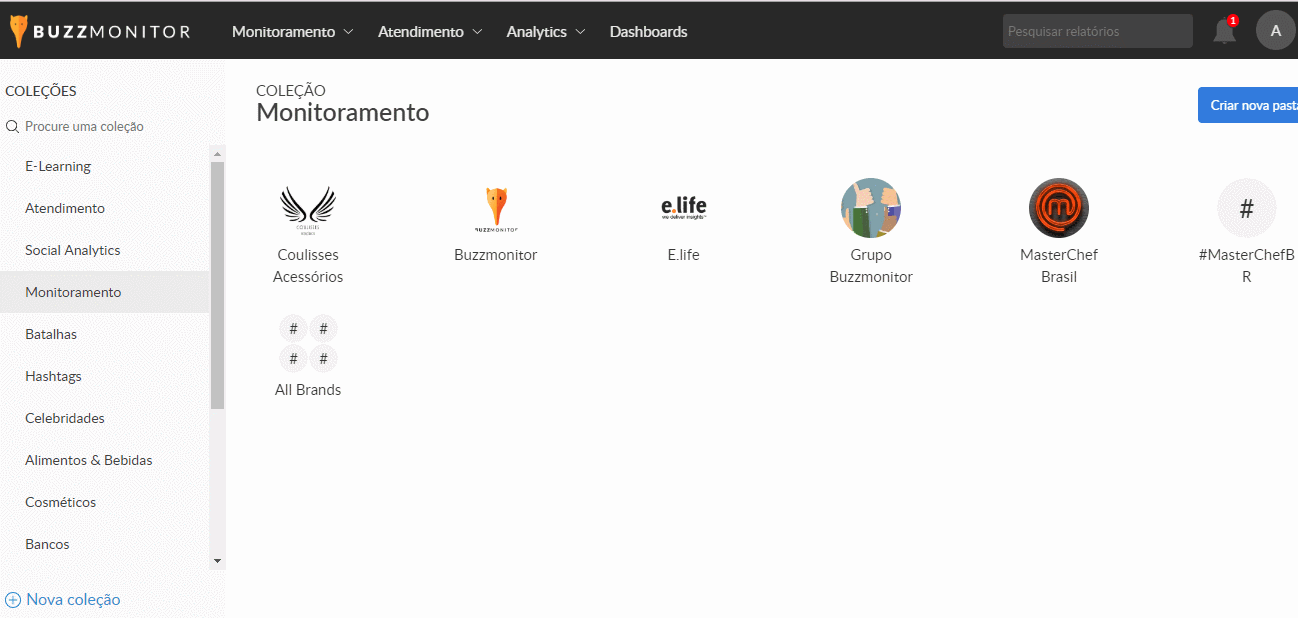Expand the Atendimento dropdown menu
The width and height of the screenshot is (1298, 618).
430,31
